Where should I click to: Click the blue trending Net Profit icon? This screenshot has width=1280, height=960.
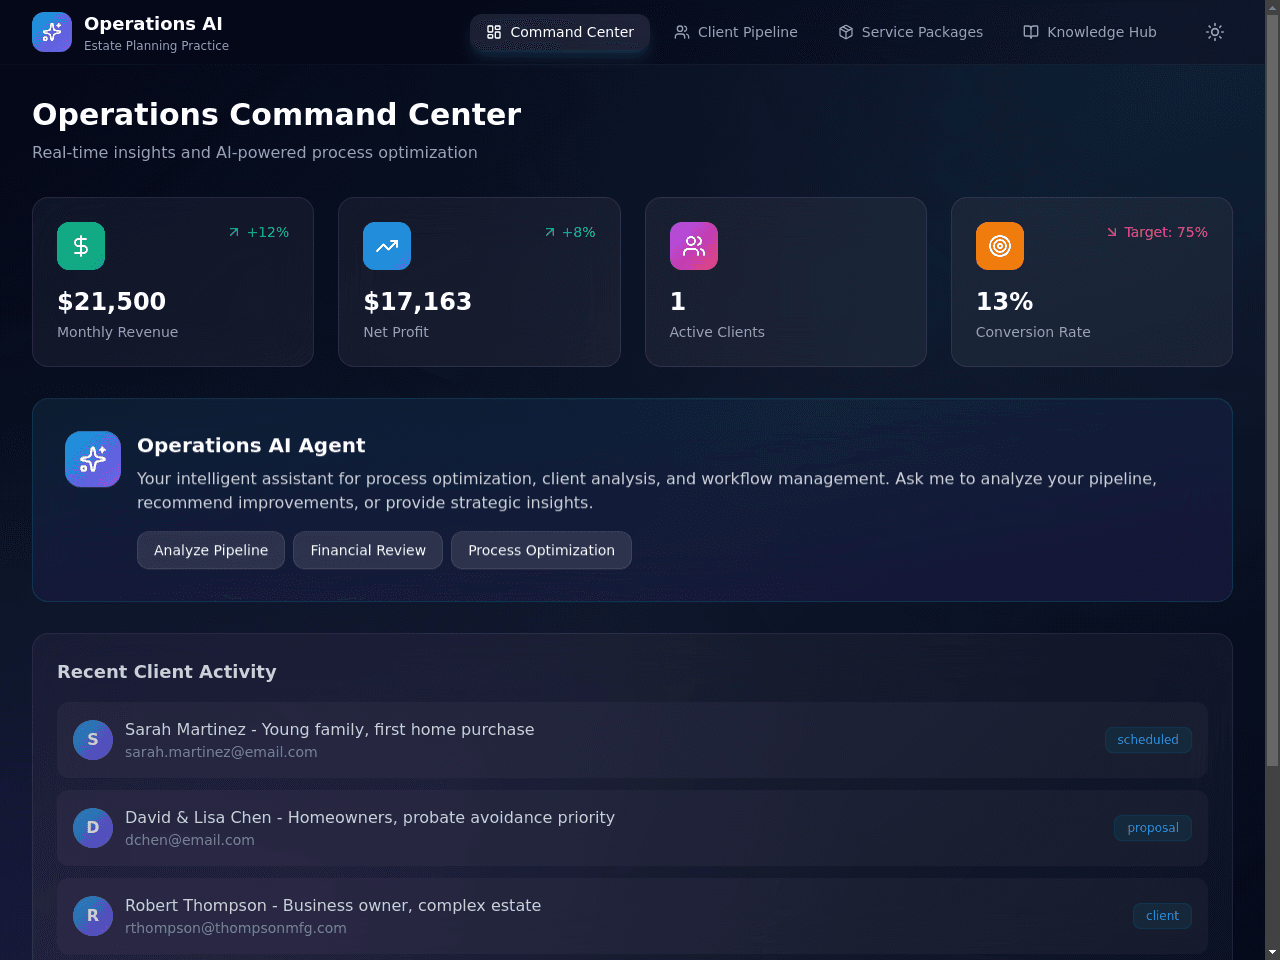point(387,246)
